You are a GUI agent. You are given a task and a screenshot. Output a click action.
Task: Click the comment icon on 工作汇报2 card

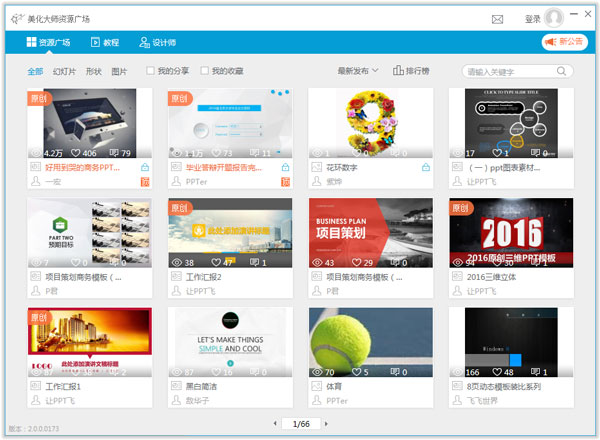(256, 262)
